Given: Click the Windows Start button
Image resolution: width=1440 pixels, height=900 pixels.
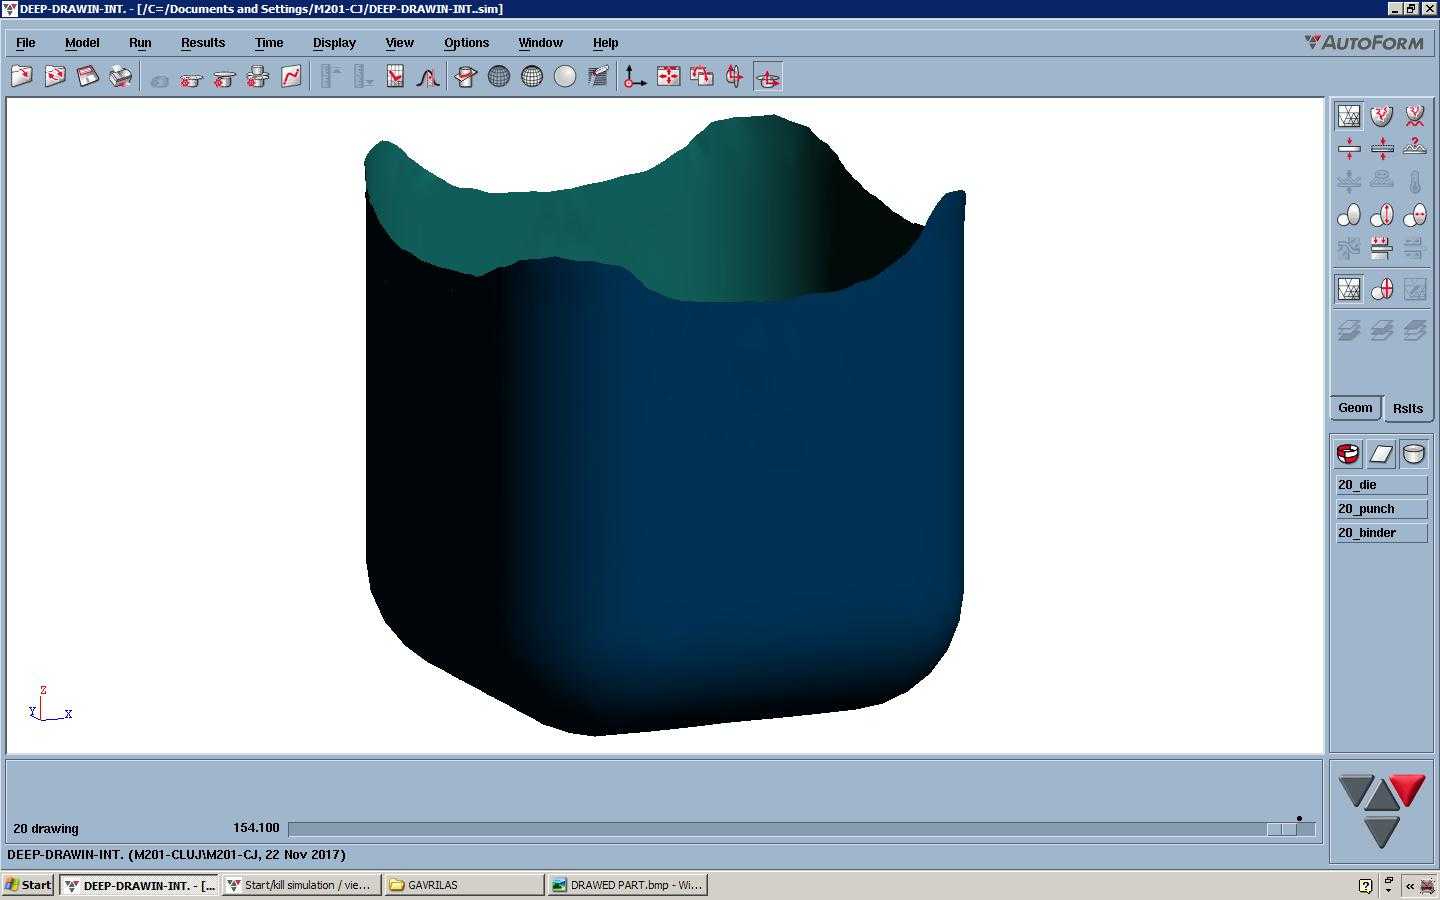Looking at the screenshot, I should click(x=28, y=885).
